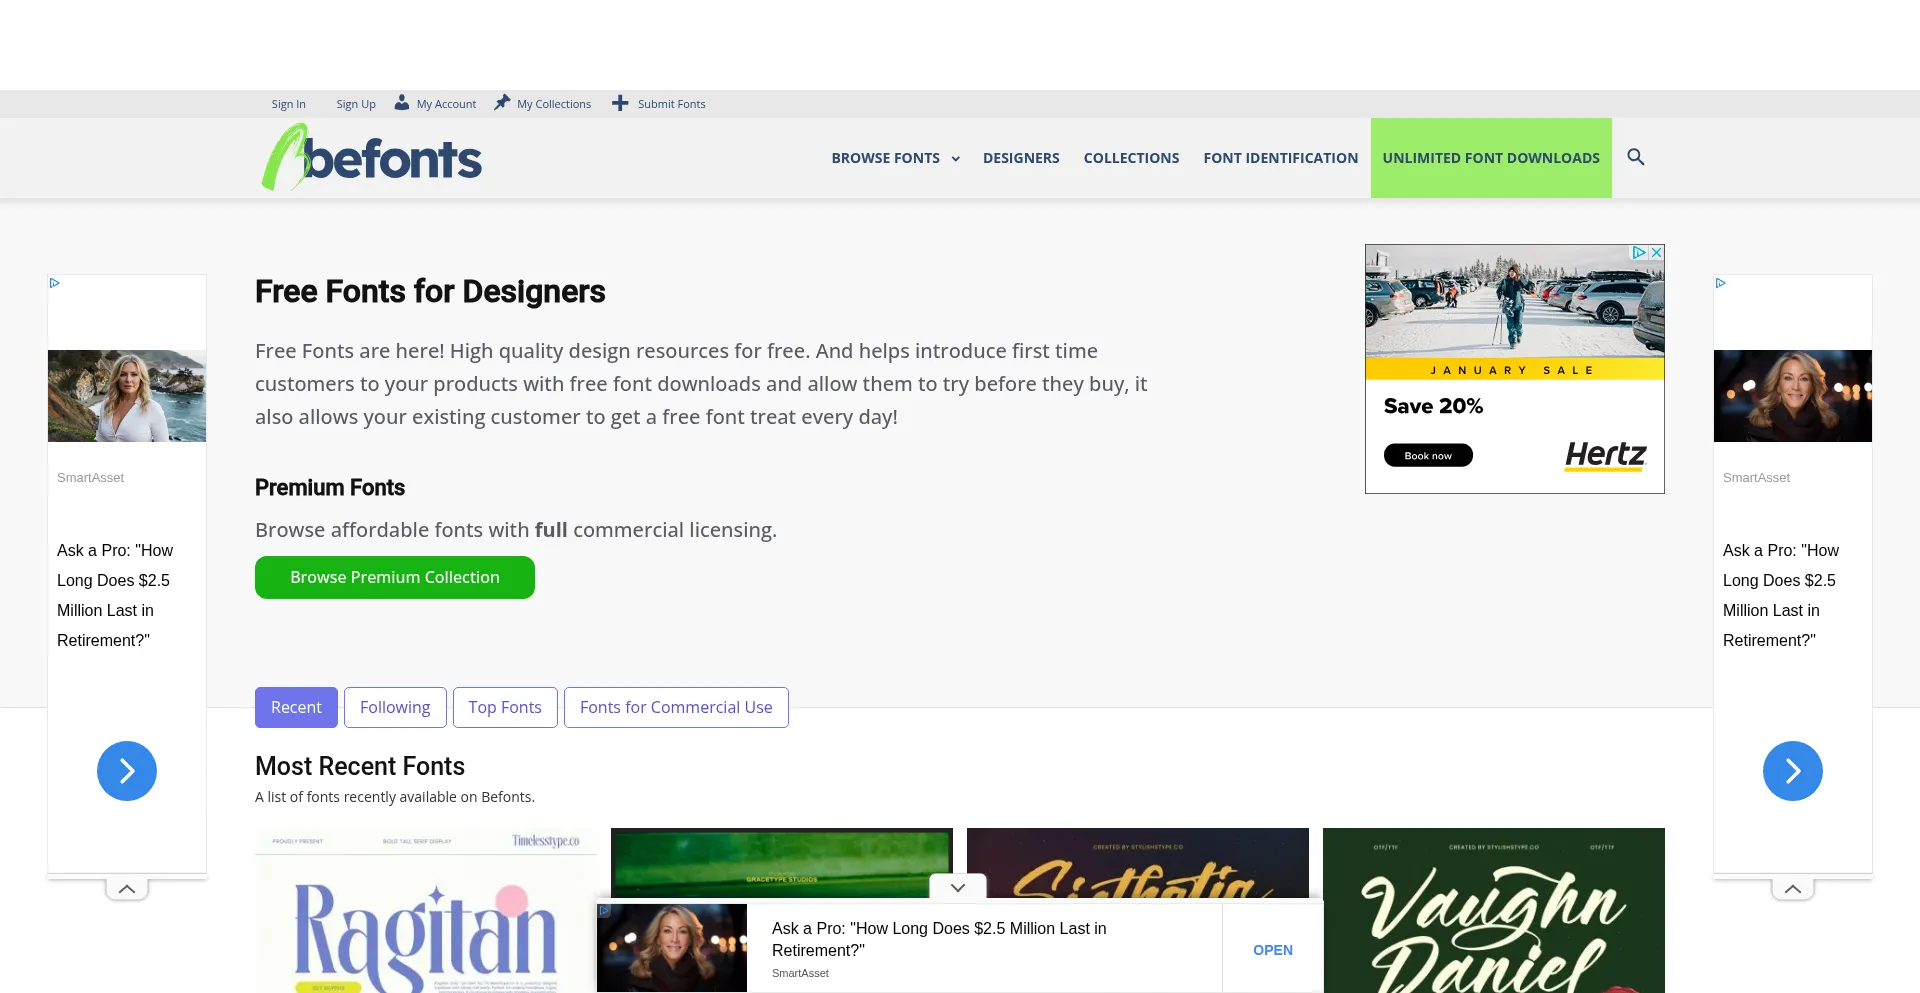This screenshot has width=1920, height=993.
Task: Open the Font Identification page
Action: [1280, 157]
